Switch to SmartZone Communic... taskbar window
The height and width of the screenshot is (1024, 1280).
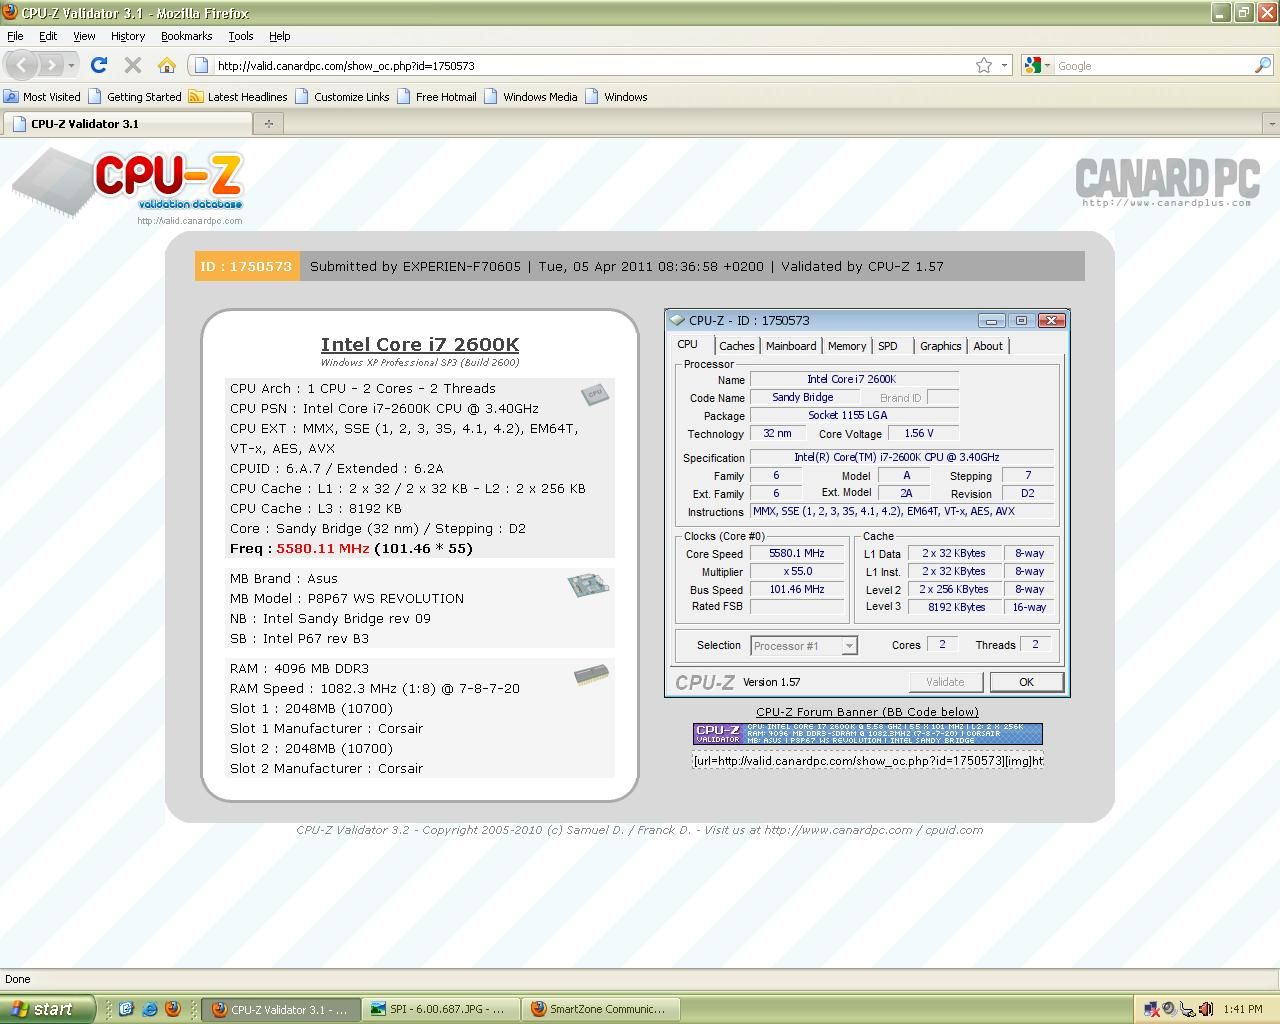(x=599, y=1010)
